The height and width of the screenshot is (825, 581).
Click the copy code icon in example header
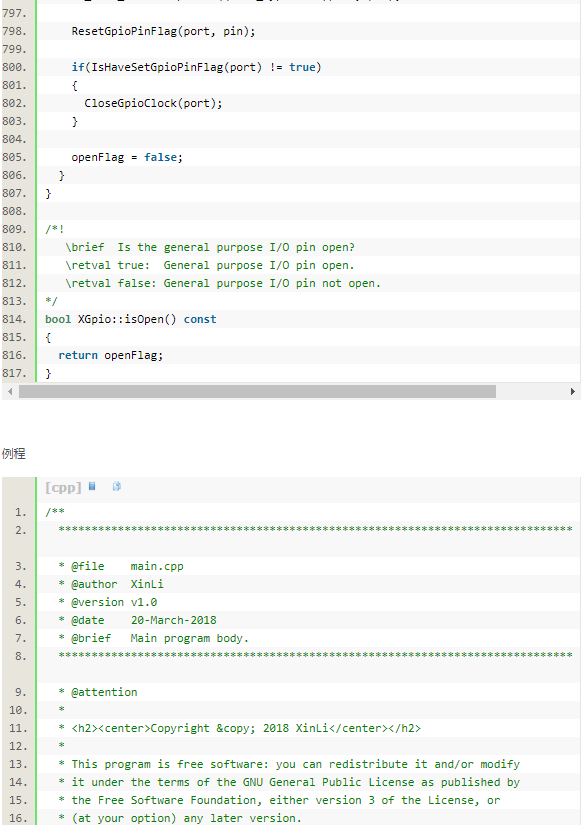coord(117,486)
